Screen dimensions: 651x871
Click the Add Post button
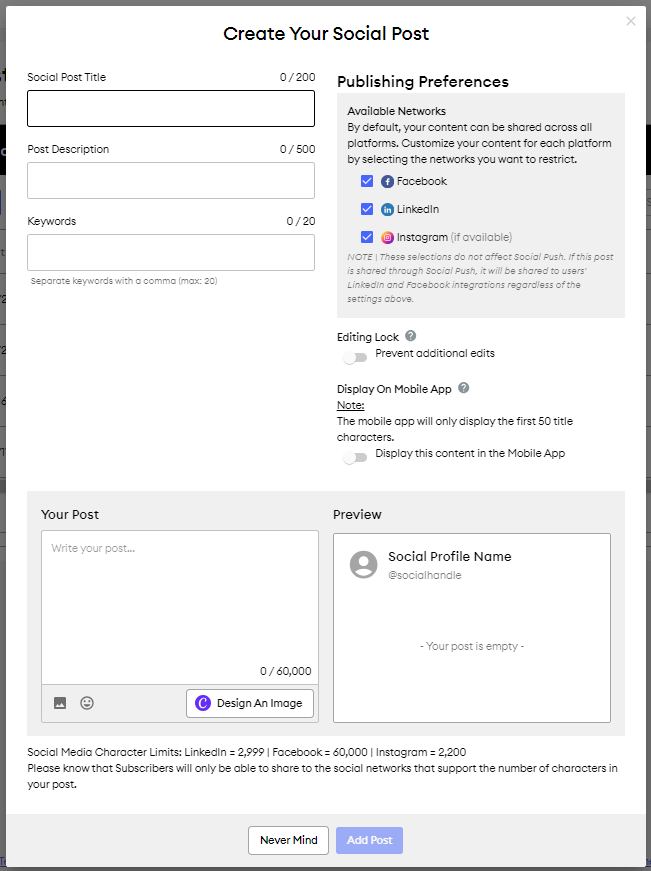(x=369, y=840)
